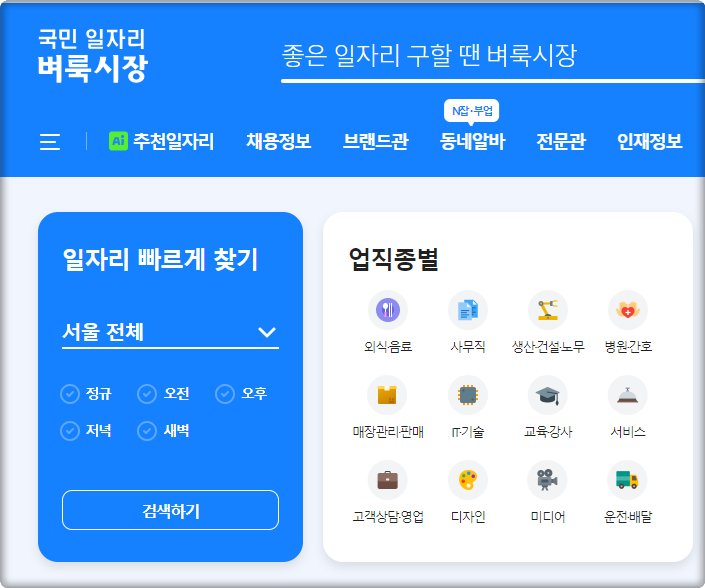705x588 pixels.
Task: Click the 병원·간호 text label
Action: tap(628, 347)
